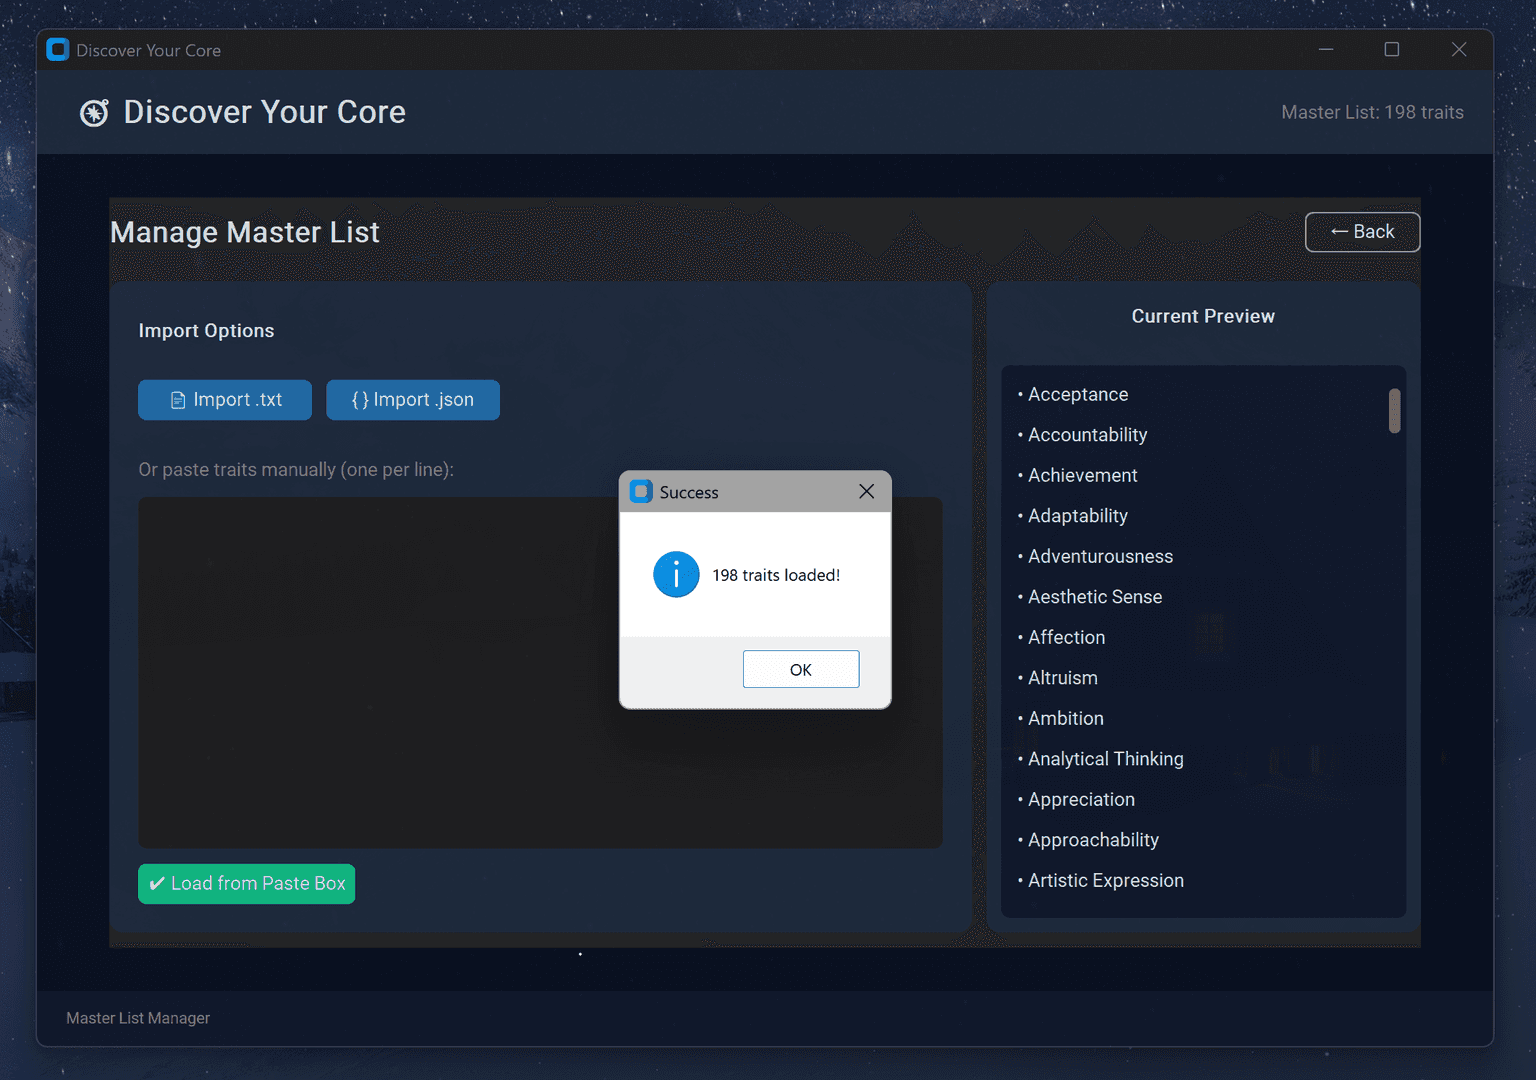This screenshot has height=1080, width=1536.
Task: Click the Import .txt button
Action: click(x=225, y=400)
